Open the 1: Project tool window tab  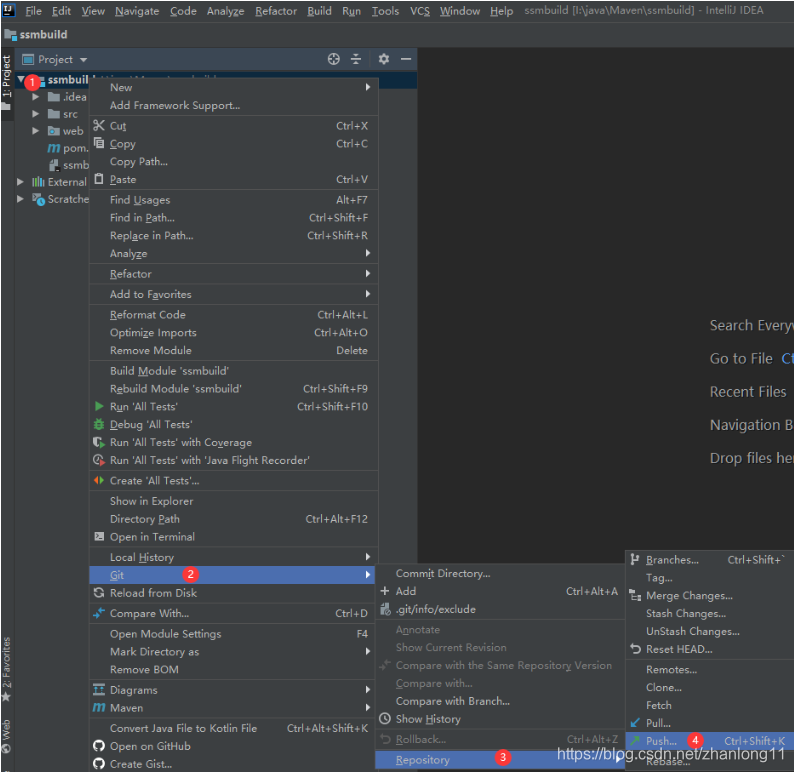7,82
